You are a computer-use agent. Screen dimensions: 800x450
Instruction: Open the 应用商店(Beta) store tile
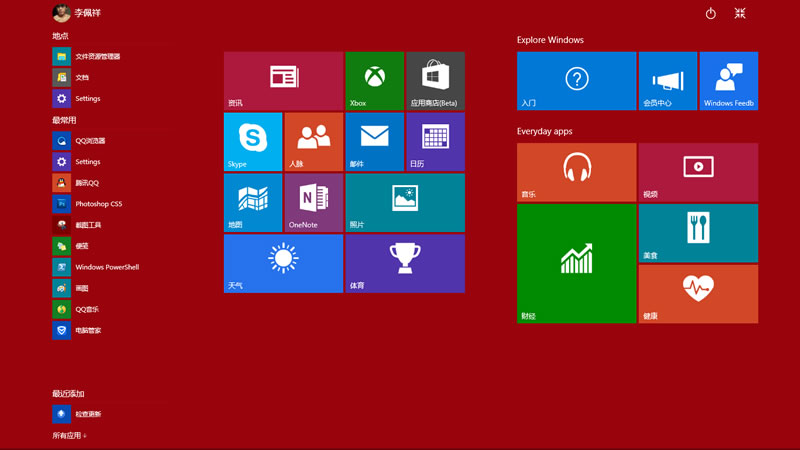(435, 81)
